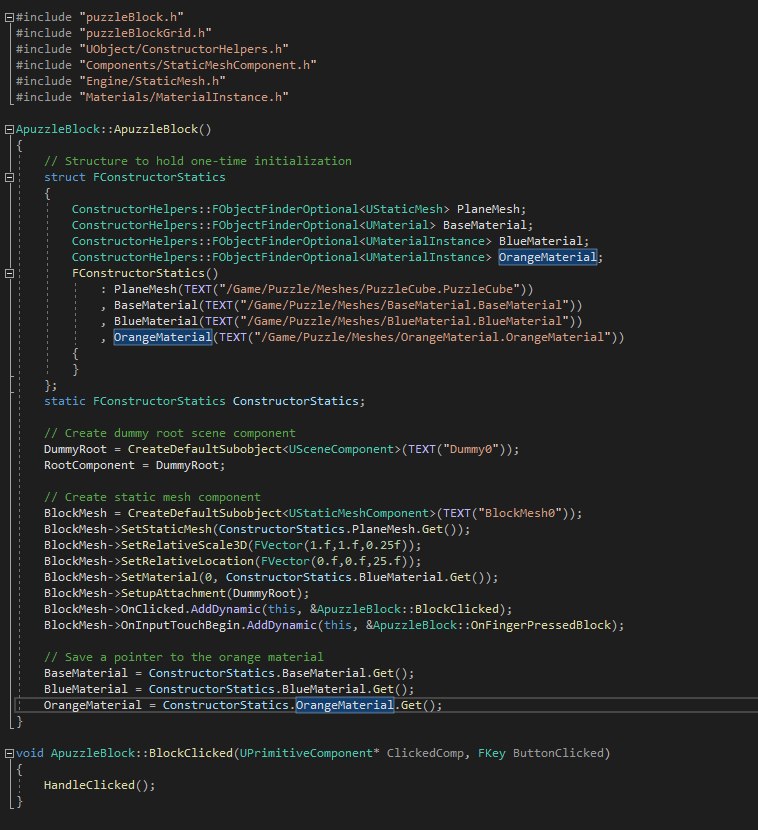Click highlighted OrangeMaterial in the struct declaration

pos(547,257)
